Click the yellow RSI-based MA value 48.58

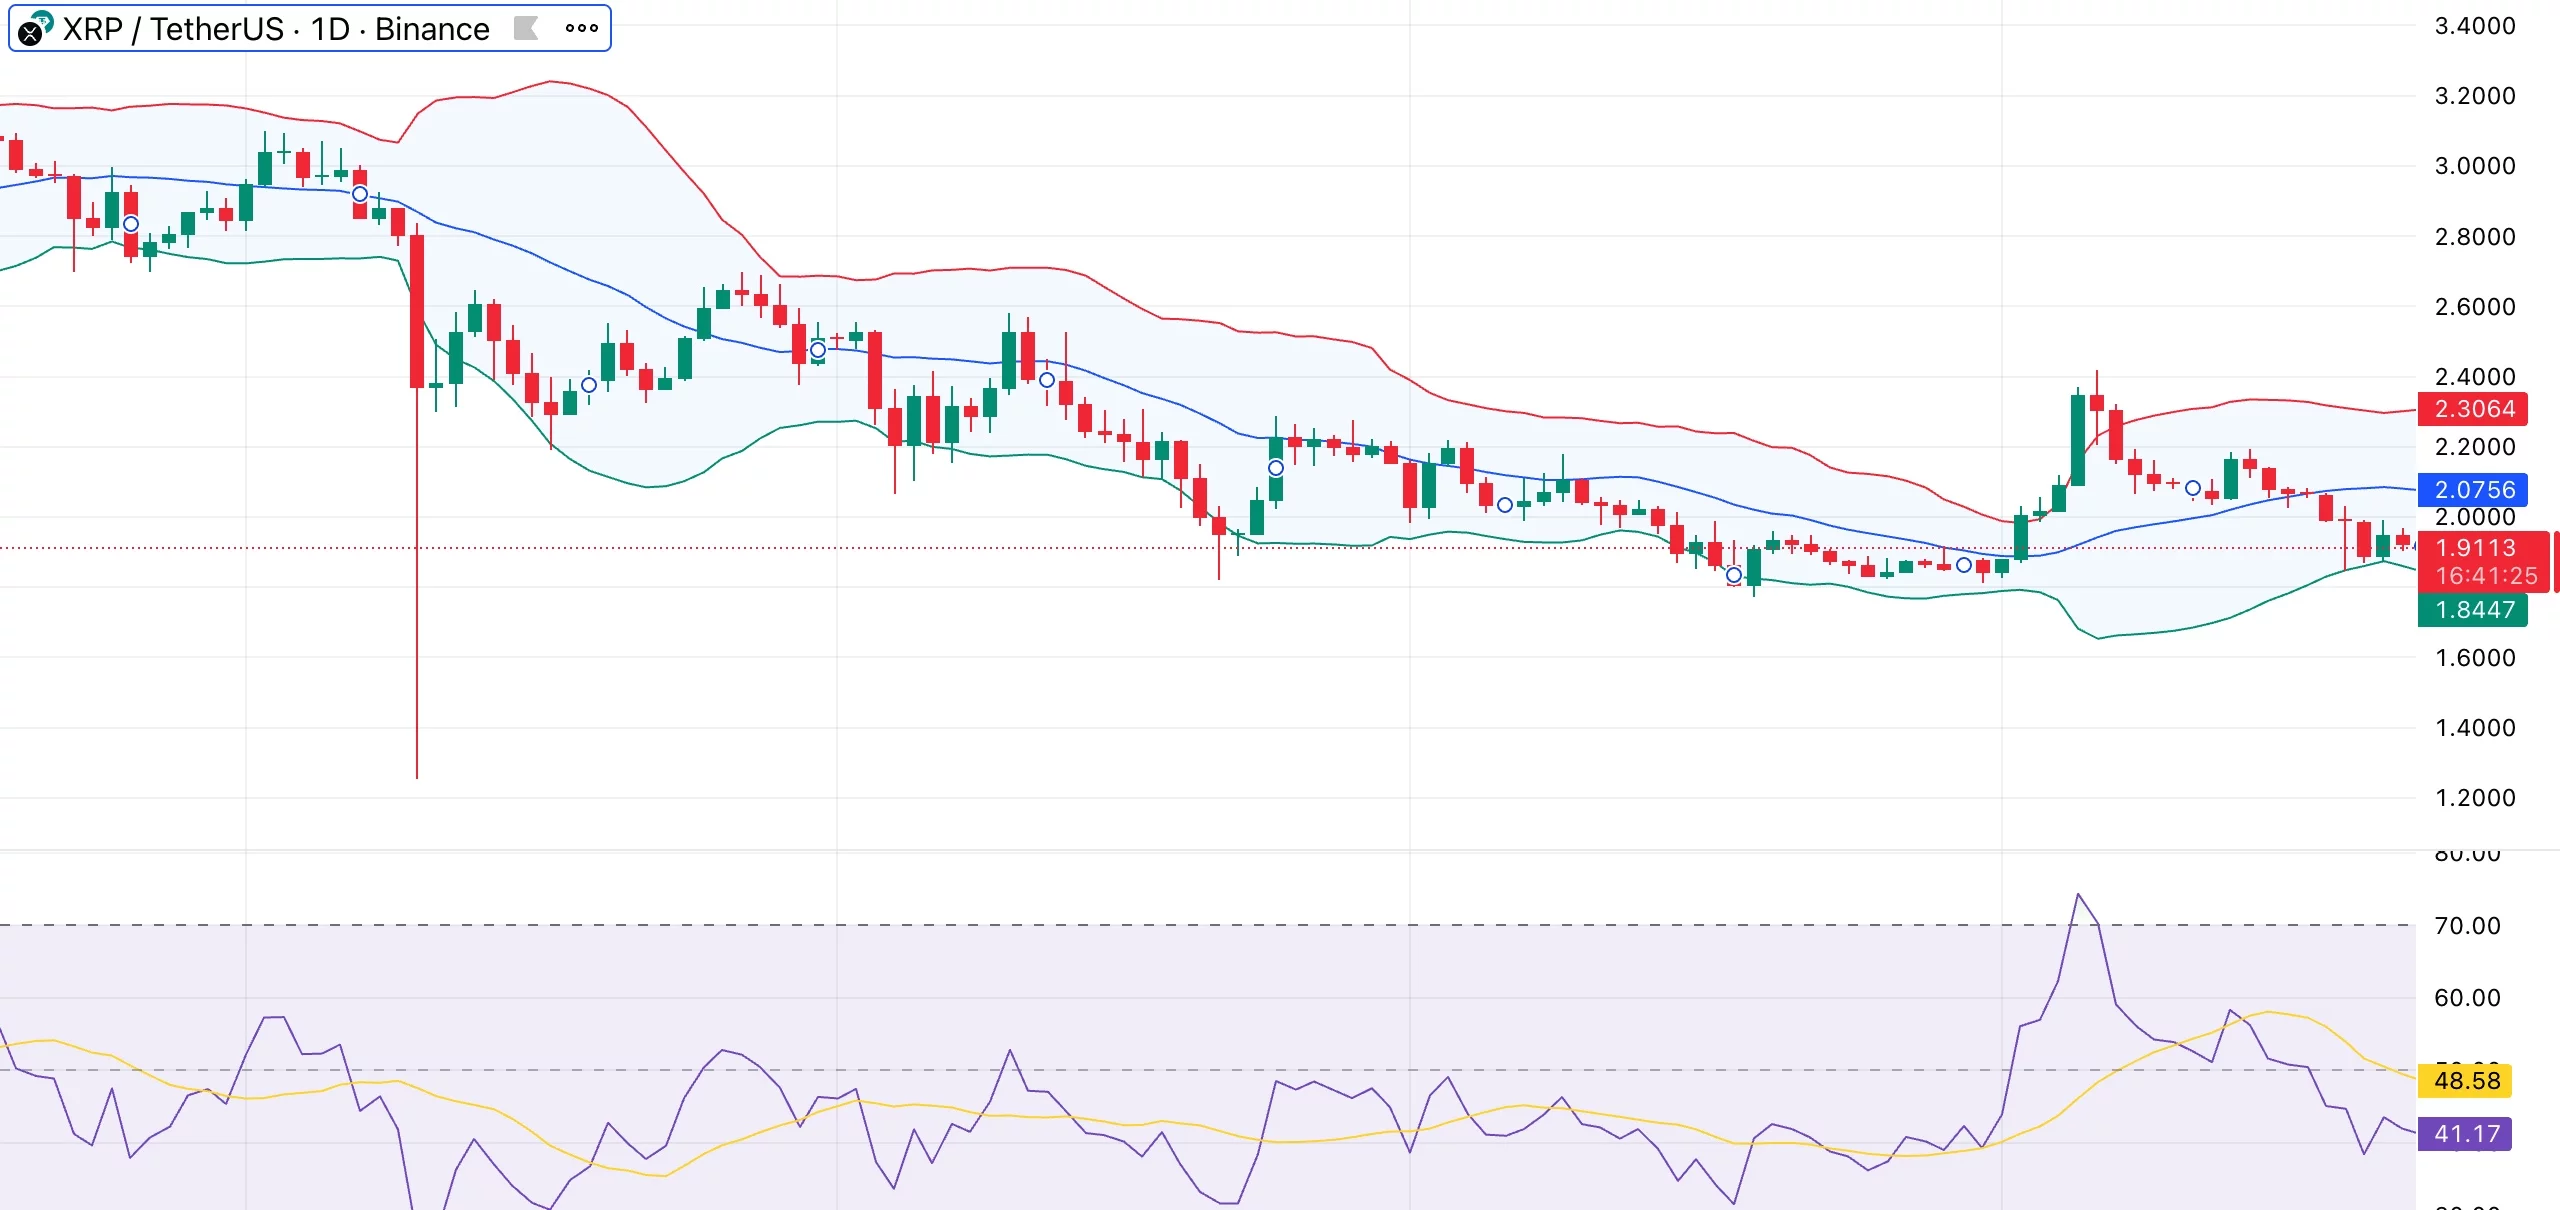point(2464,1080)
